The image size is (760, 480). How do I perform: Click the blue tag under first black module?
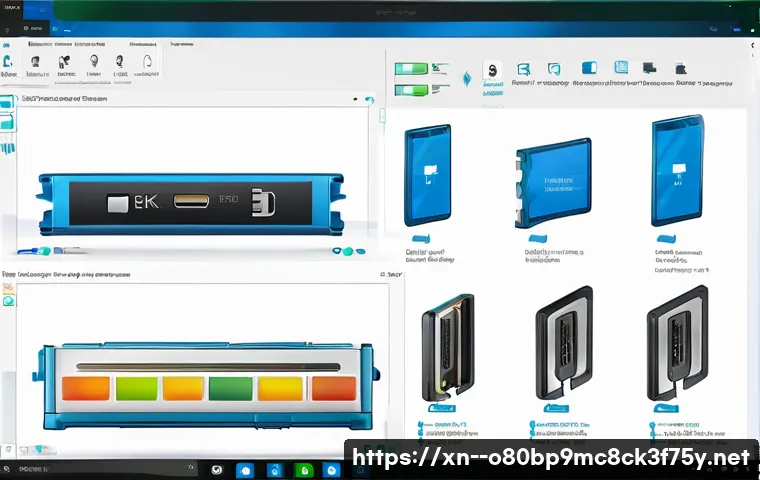click(442, 408)
